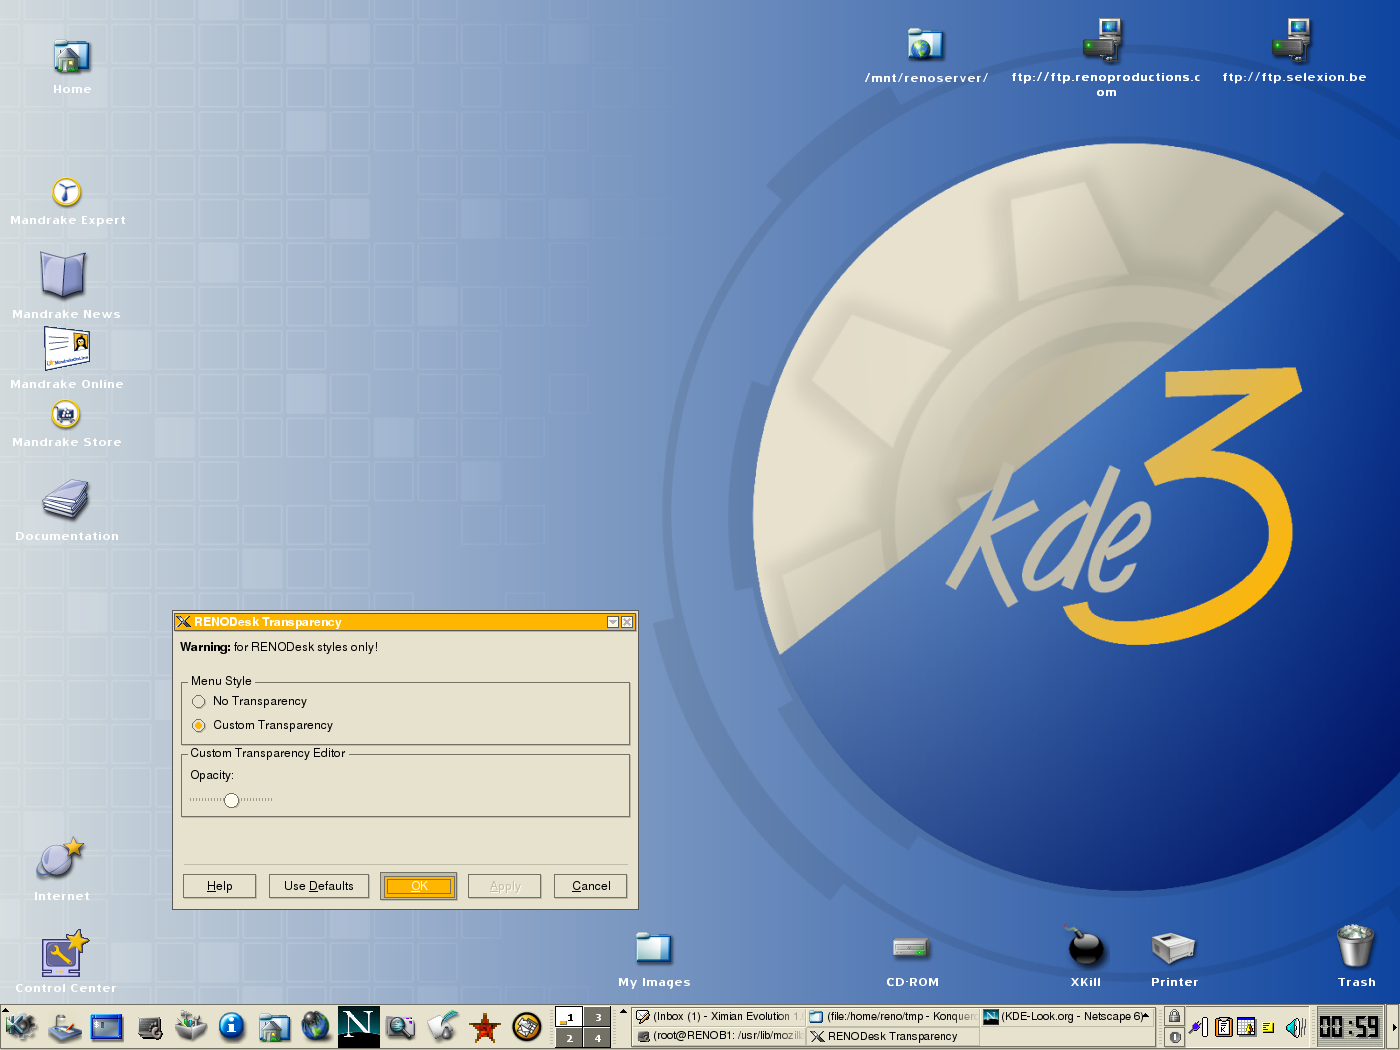Viewport: 1400px width, 1050px height.
Task: Launch Konqueror web browser globe icon
Action: 316,1026
